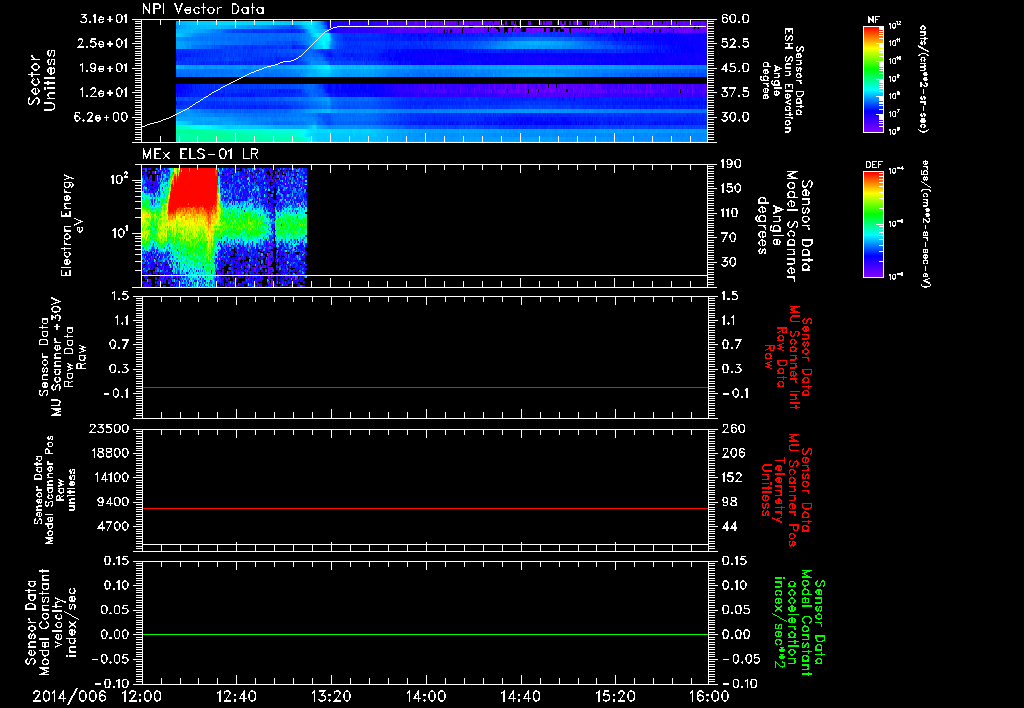Click the 4700 scanner position tick
This screenshot has height=708, width=1024.
112,526
